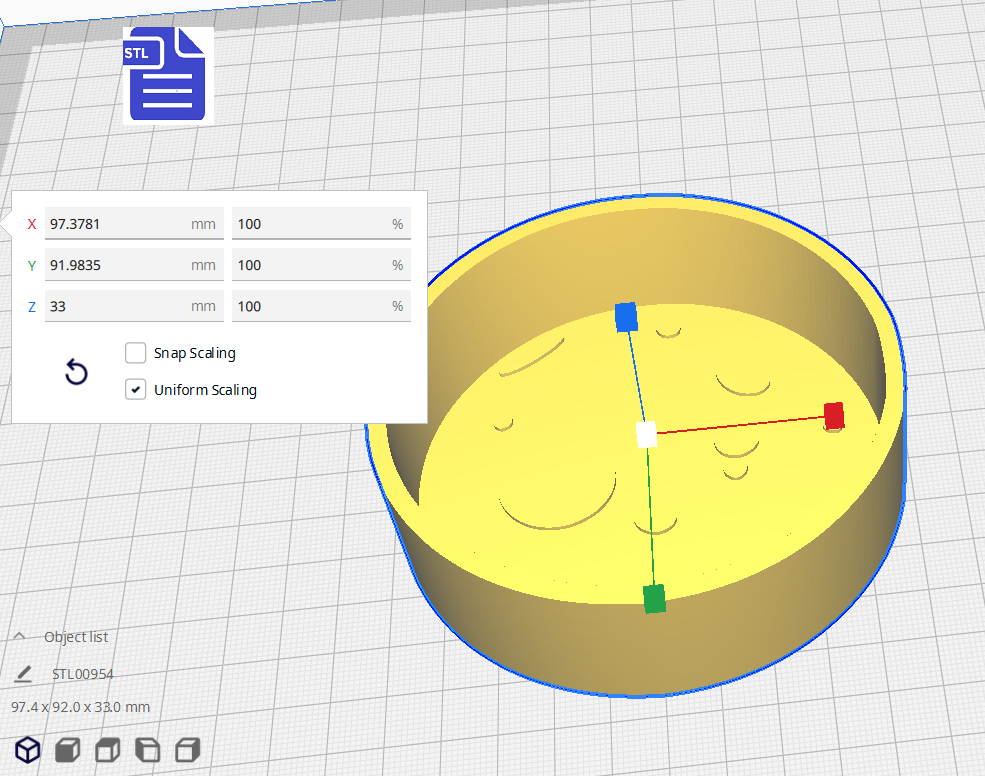Disable the Uniform Scaling checkbox
Screen dimensions: 985x776
pyautogui.click(x=137, y=390)
